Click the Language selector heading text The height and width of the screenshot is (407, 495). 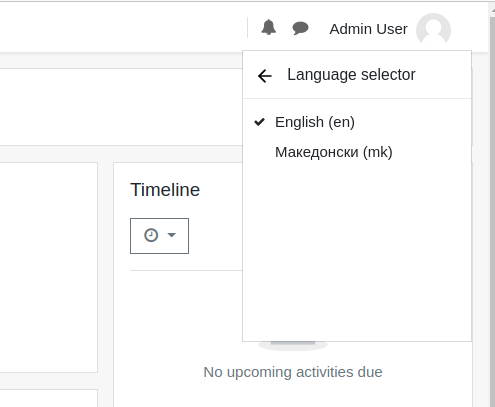pyautogui.click(x=351, y=74)
